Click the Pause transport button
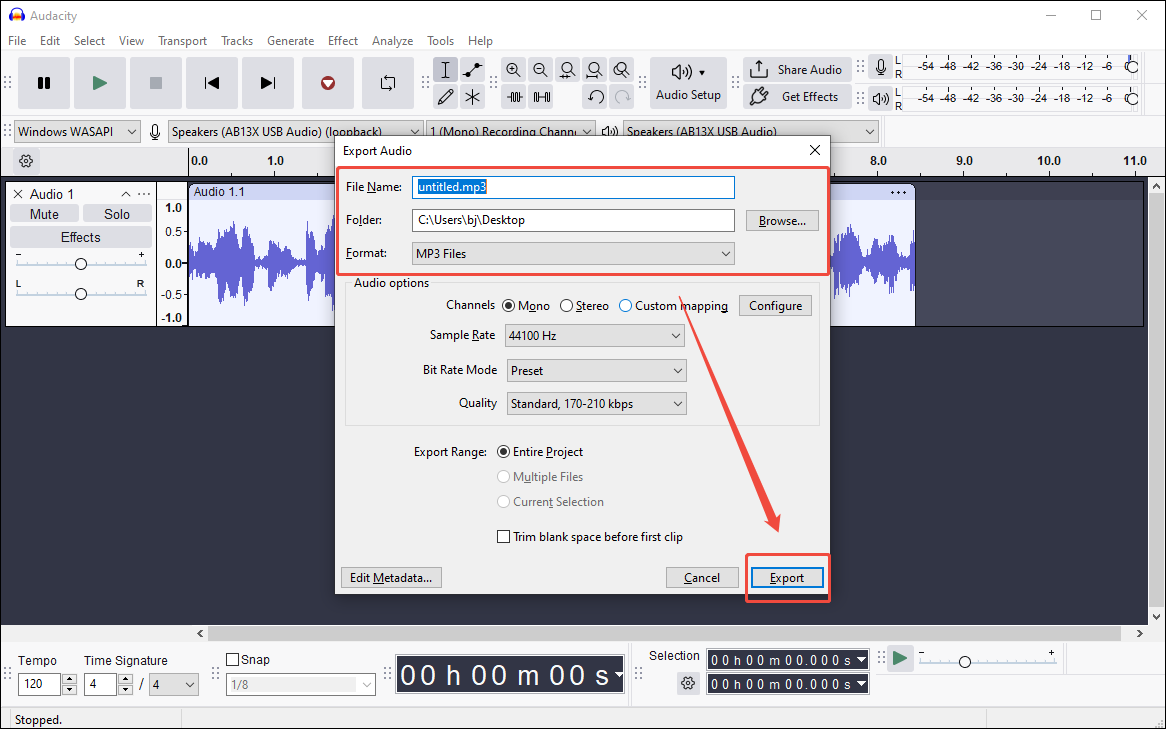 point(44,83)
